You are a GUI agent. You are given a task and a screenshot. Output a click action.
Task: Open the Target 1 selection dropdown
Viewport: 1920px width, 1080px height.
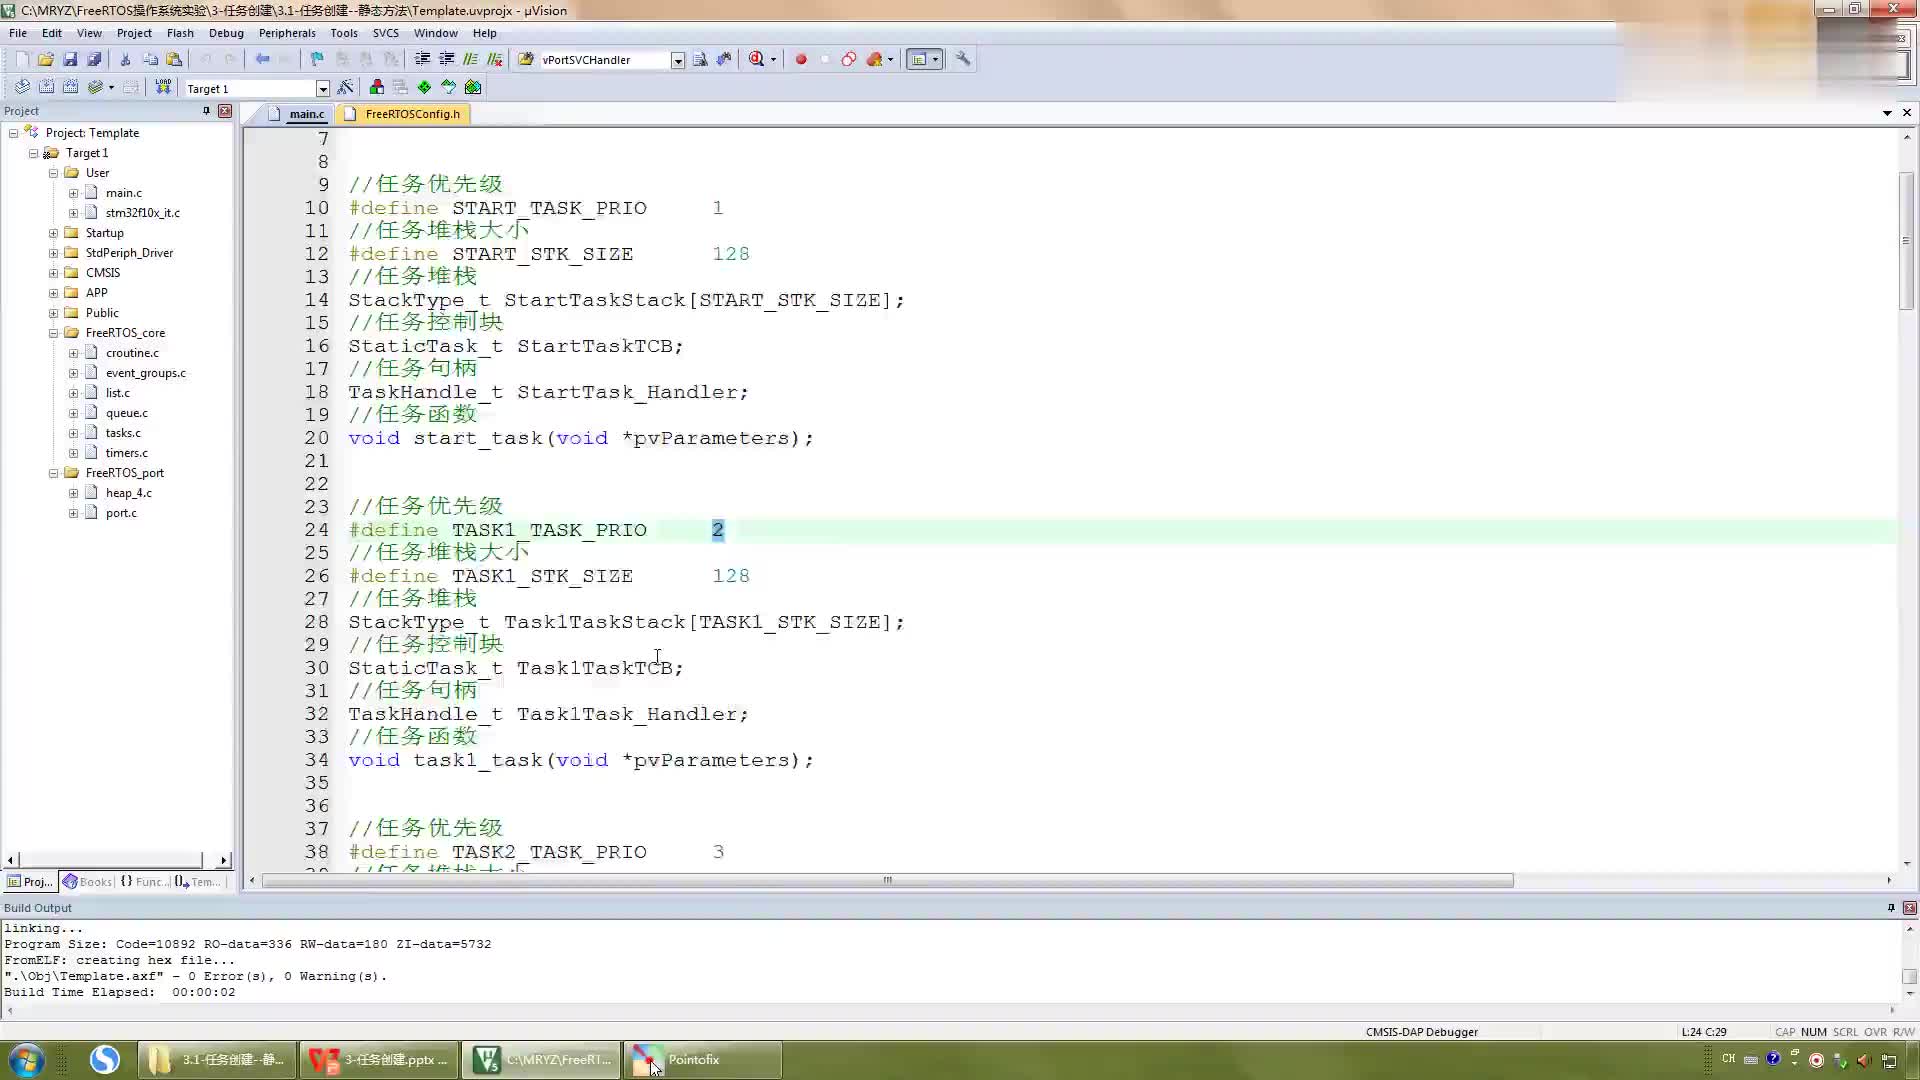tap(322, 88)
